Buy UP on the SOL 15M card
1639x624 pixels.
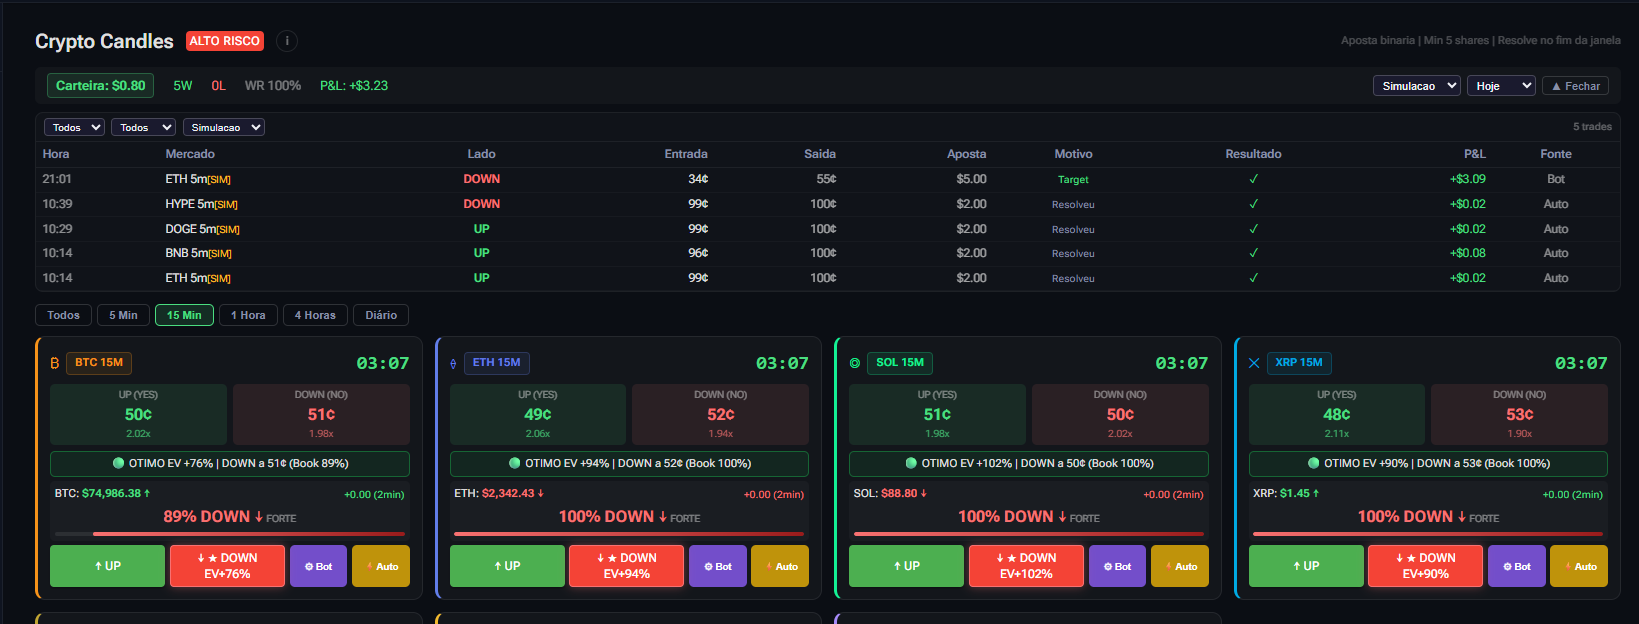906,566
